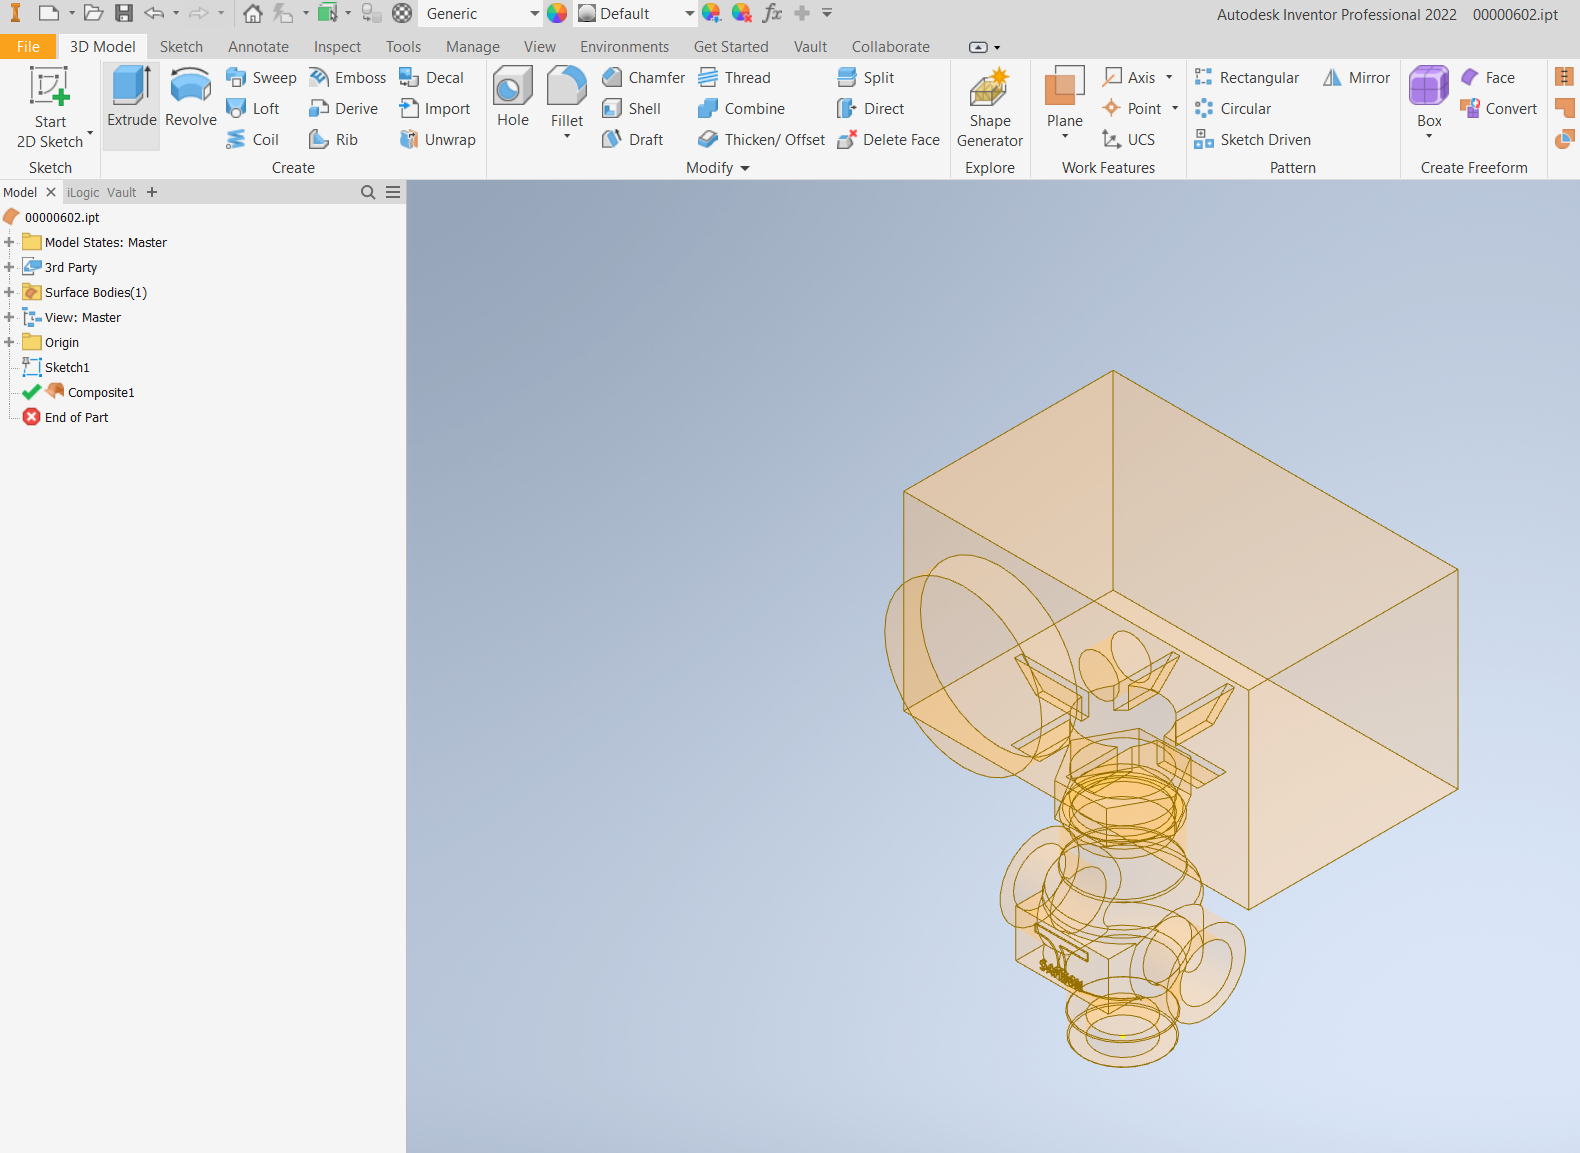The width and height of the screenshot is (1580, 1153).
Task: Undo the last action
Action: pyautogui.click(x=154, y=13)
